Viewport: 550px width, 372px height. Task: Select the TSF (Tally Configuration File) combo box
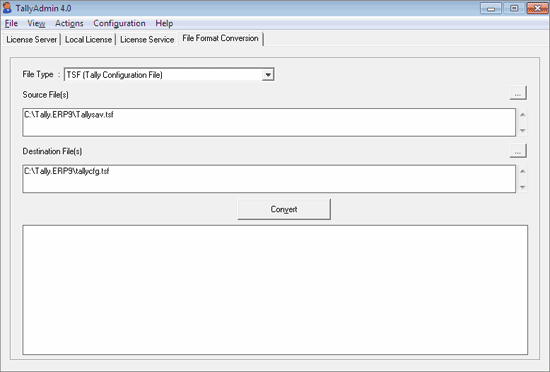click(x=169, y=75)
